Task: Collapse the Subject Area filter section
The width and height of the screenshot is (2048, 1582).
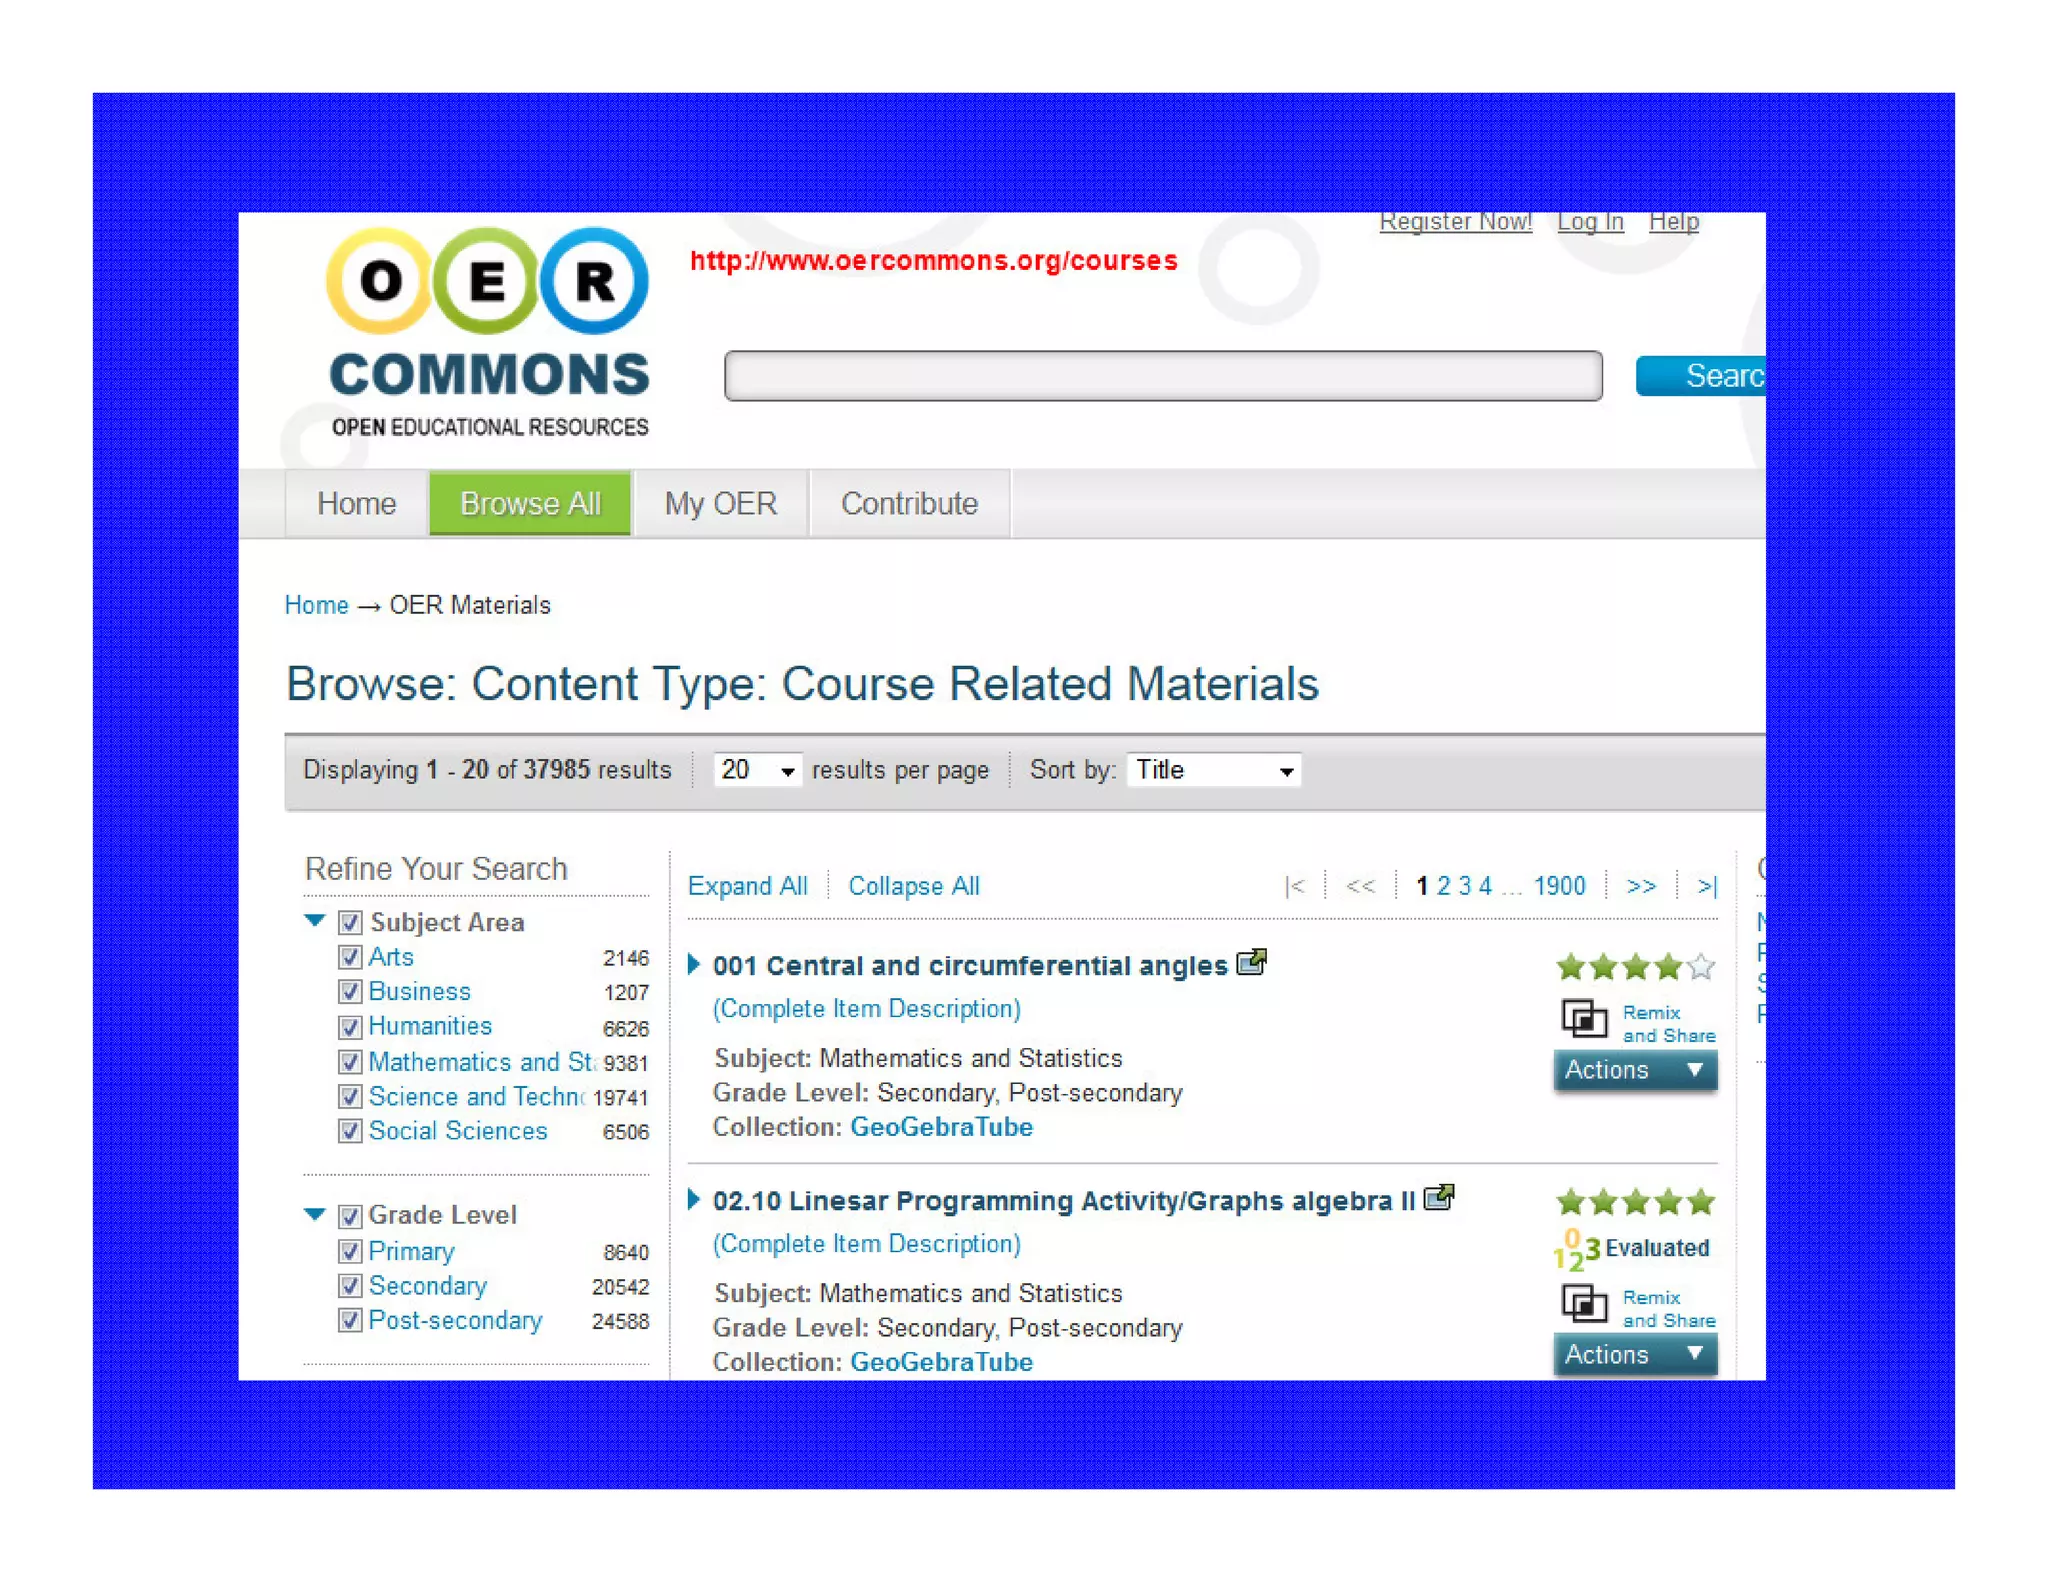Action: 314,920
